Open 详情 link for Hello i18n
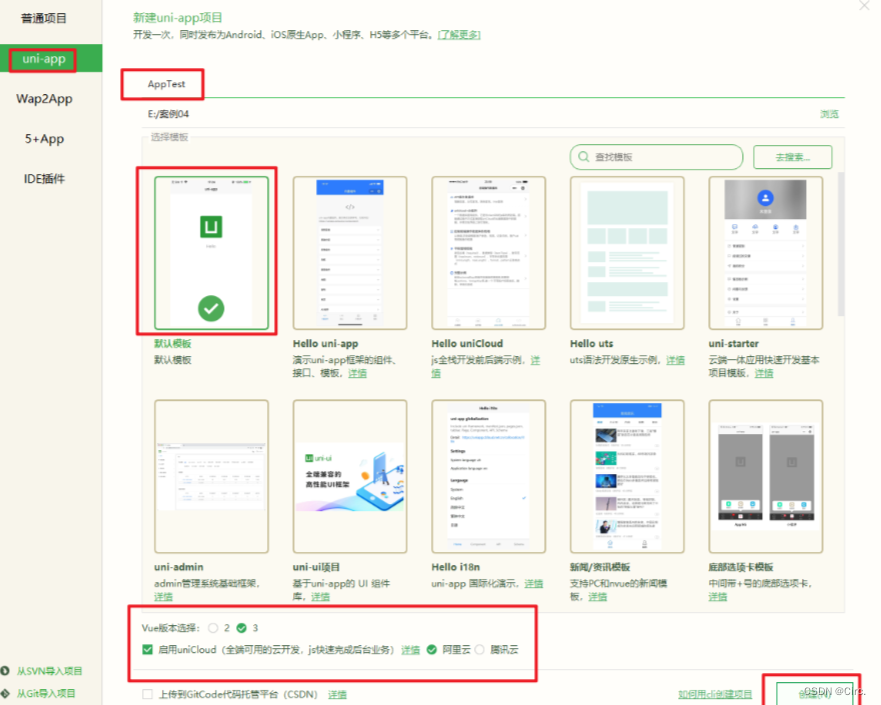This screenshot has height=705, width=881. (534, 584)
